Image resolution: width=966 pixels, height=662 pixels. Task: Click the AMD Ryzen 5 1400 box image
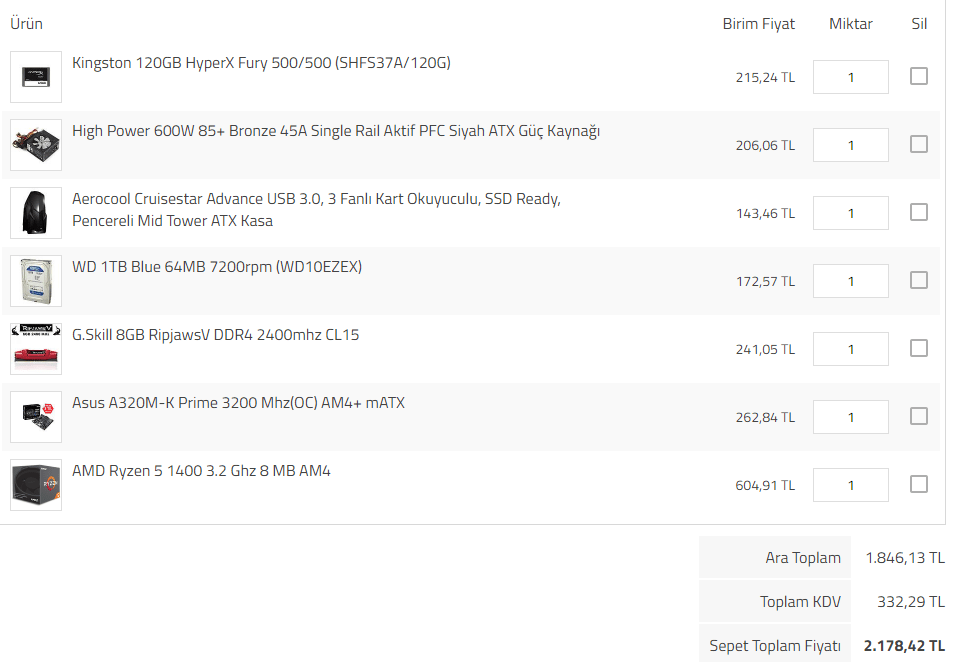click(36, 485)
